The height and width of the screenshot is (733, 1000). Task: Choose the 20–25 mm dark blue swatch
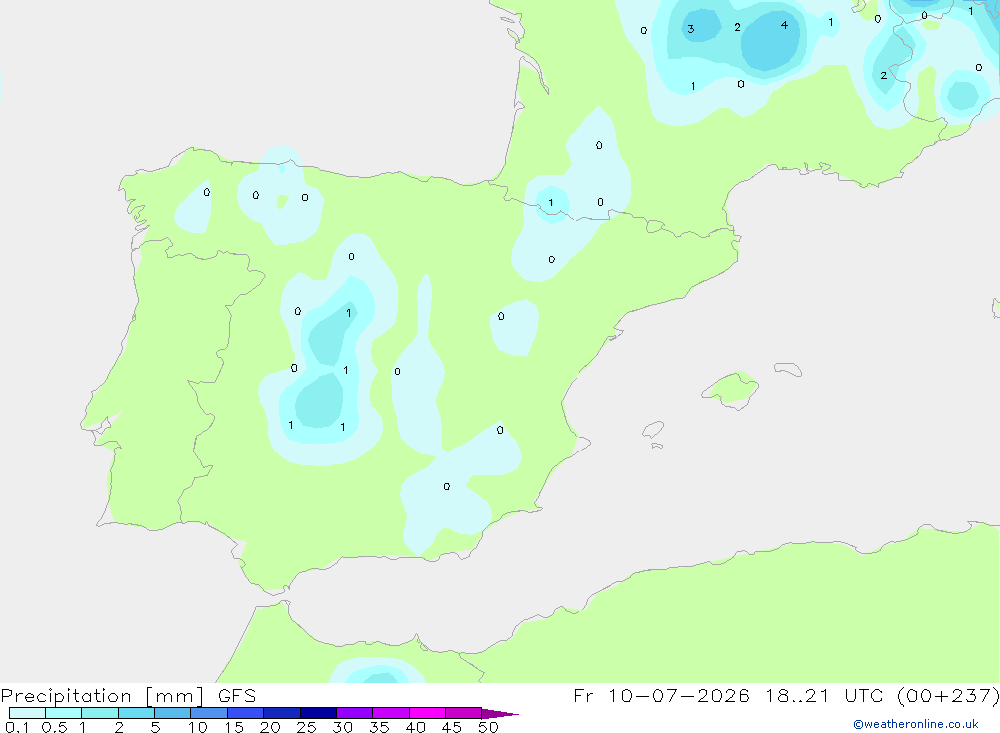pyautogui.click(x=282, y=713)
